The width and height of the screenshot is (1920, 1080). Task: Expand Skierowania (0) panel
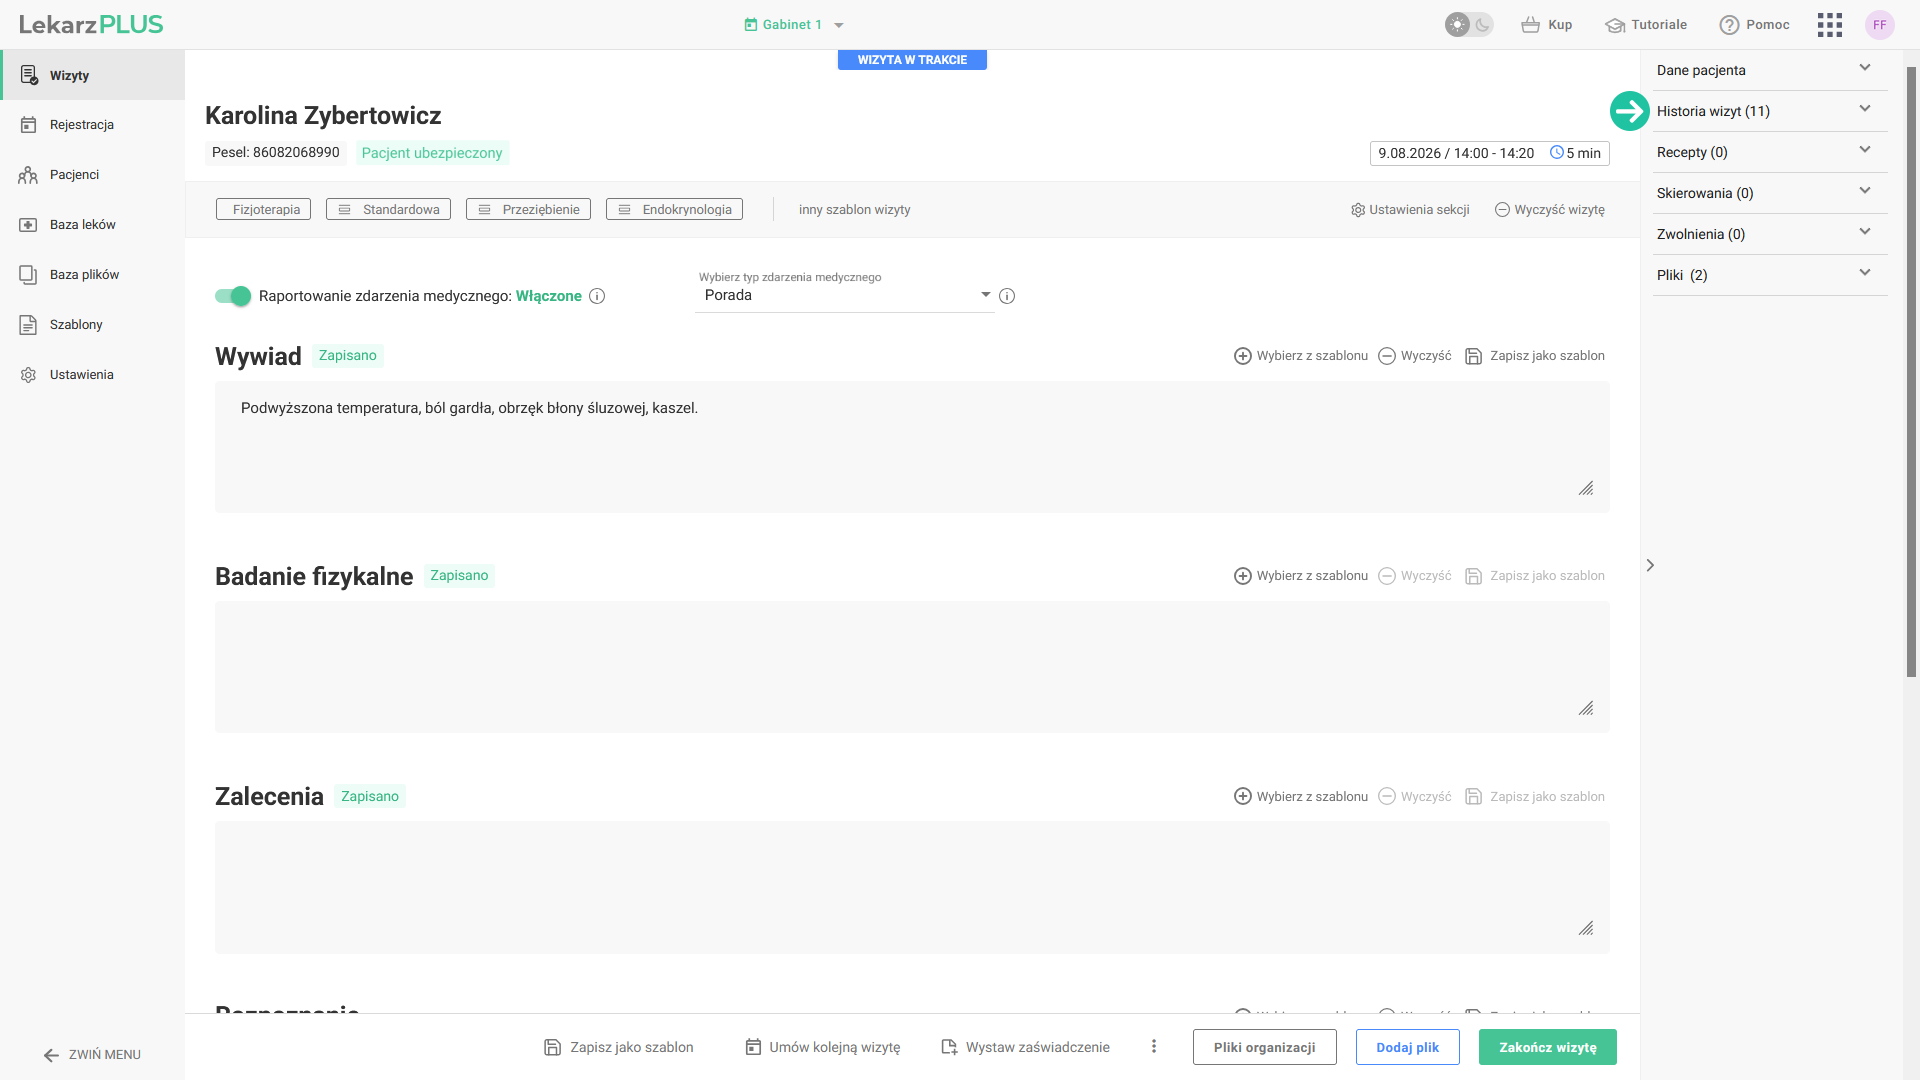click(x=1769, y=193)
